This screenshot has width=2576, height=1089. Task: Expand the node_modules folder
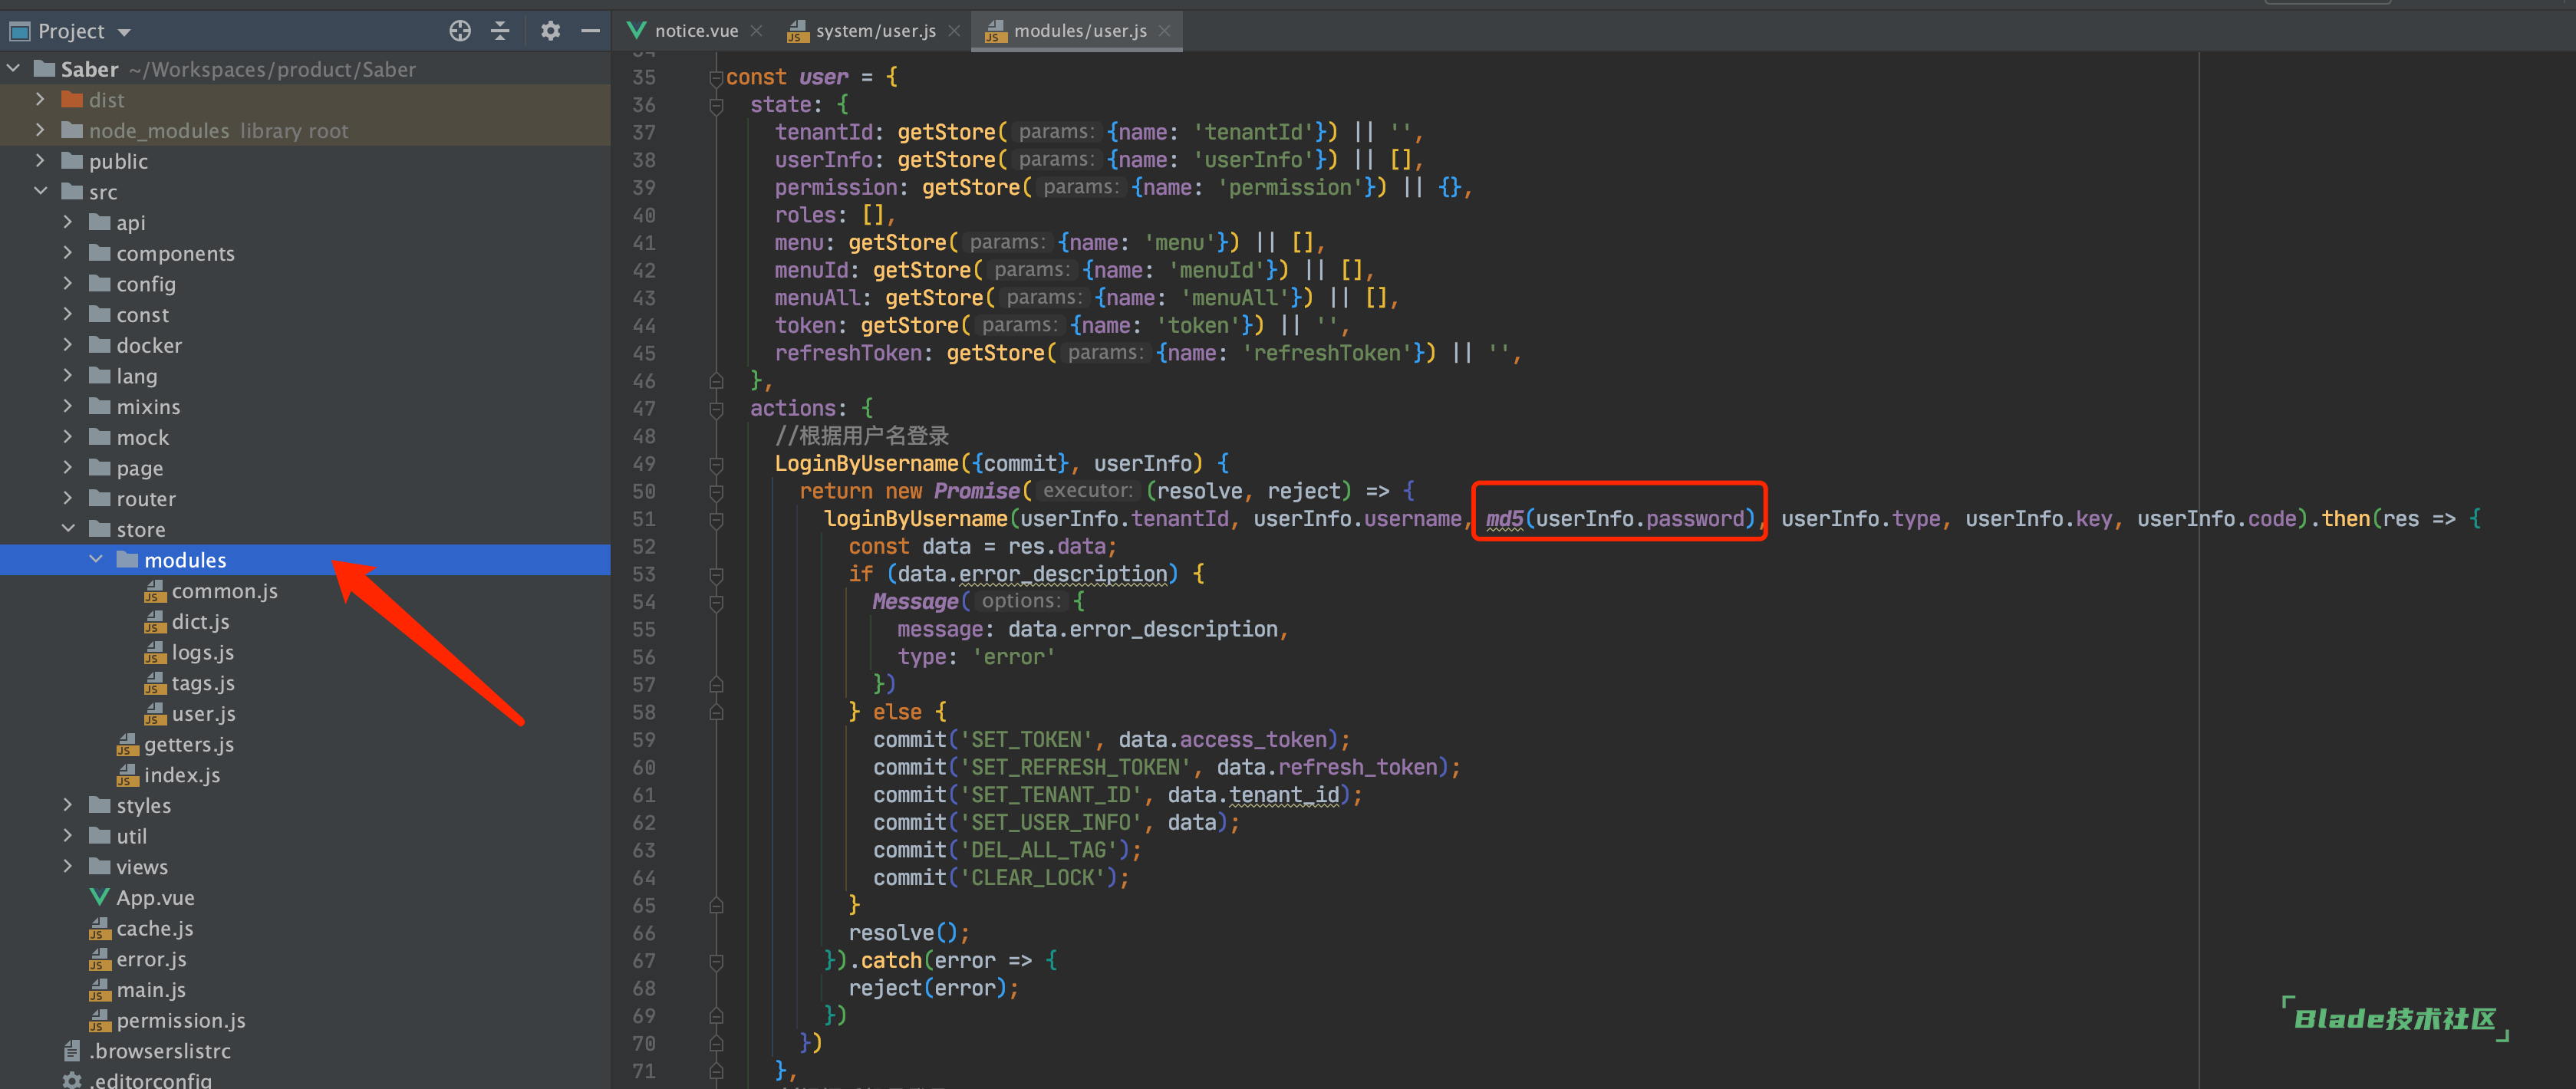[41, 130]
